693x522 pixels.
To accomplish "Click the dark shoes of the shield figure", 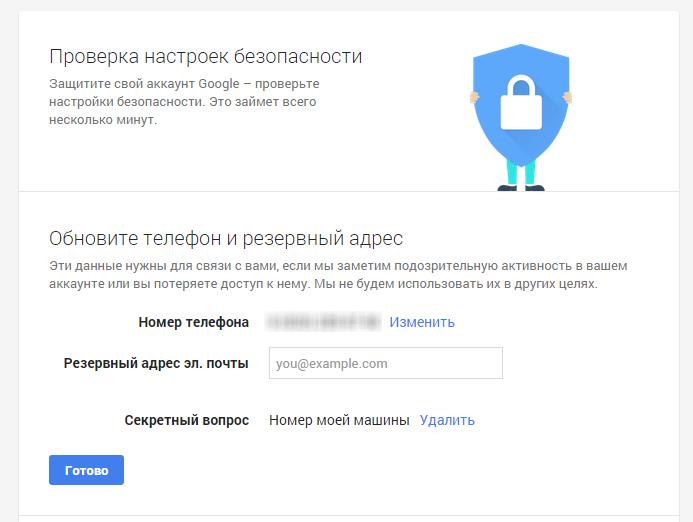I will point(521,188).
